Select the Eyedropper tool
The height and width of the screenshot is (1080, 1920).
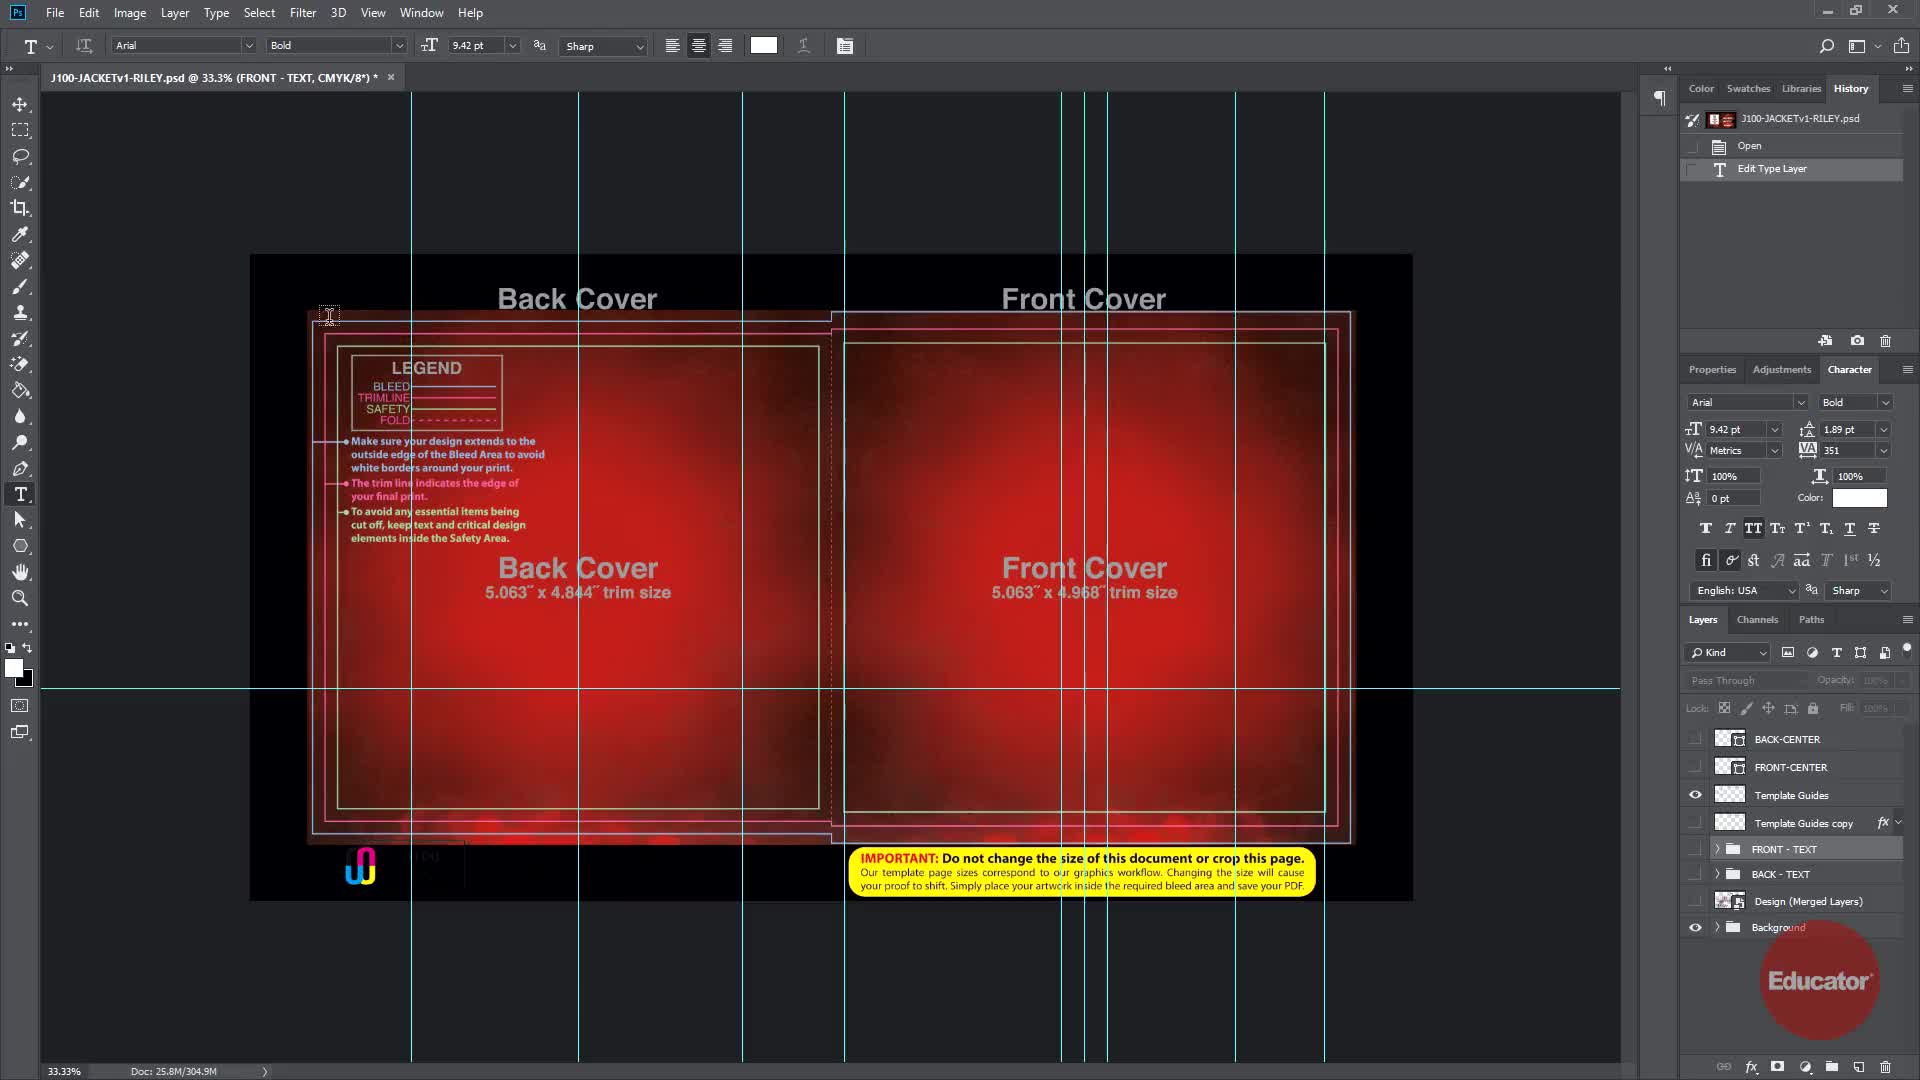(20, 234)
